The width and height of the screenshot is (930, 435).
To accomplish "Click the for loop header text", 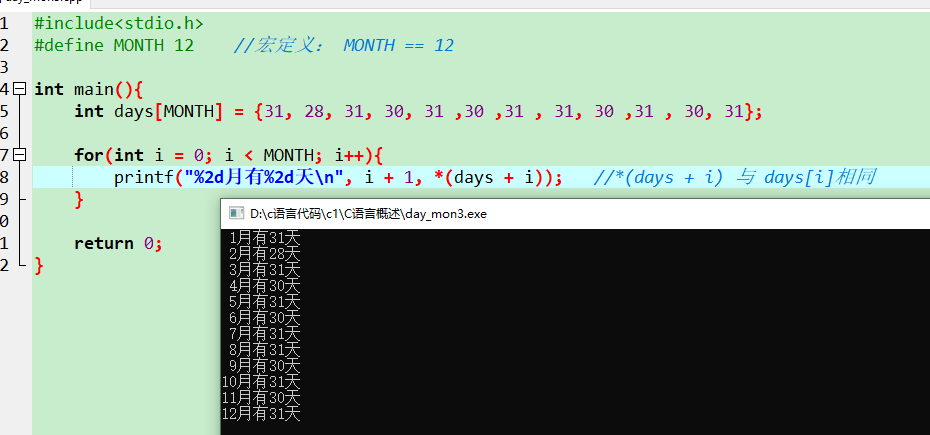I will pos(229,155).
